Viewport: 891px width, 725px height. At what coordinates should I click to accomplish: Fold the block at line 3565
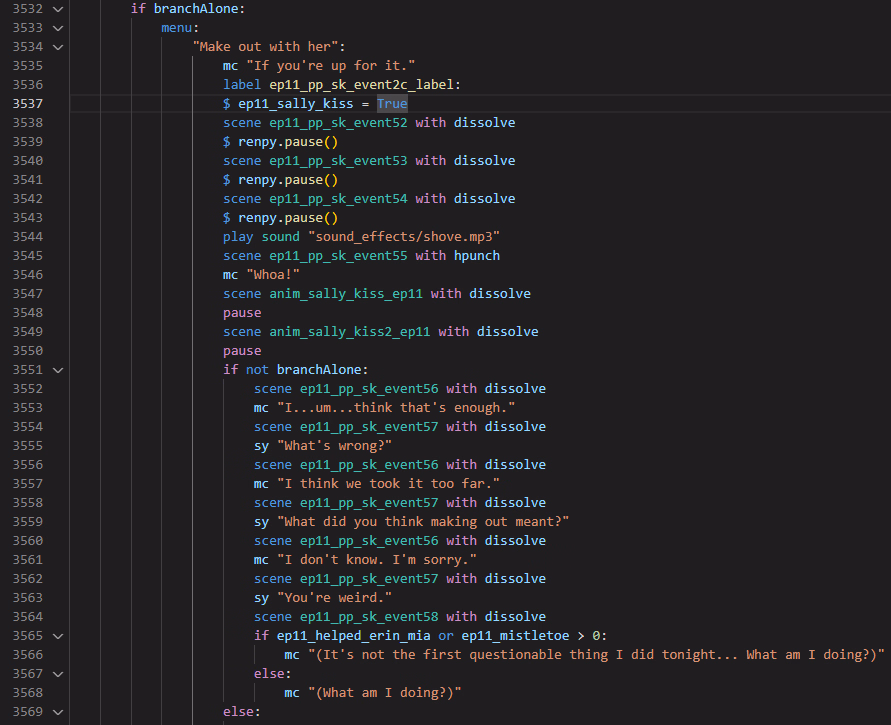click(56, 636)
